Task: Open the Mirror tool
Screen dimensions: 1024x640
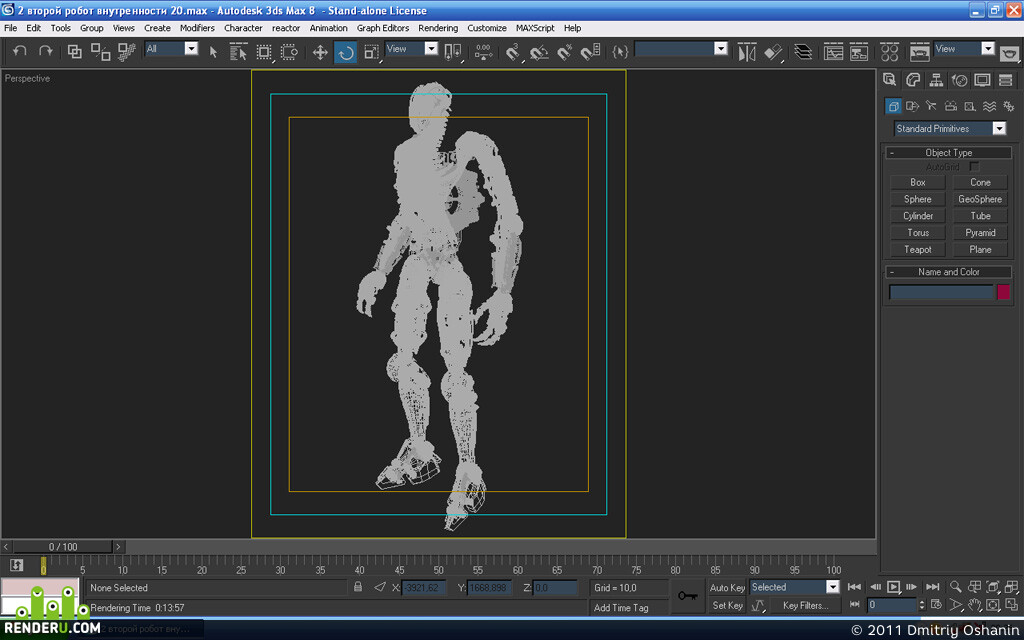Action: (x=746, y=52)
